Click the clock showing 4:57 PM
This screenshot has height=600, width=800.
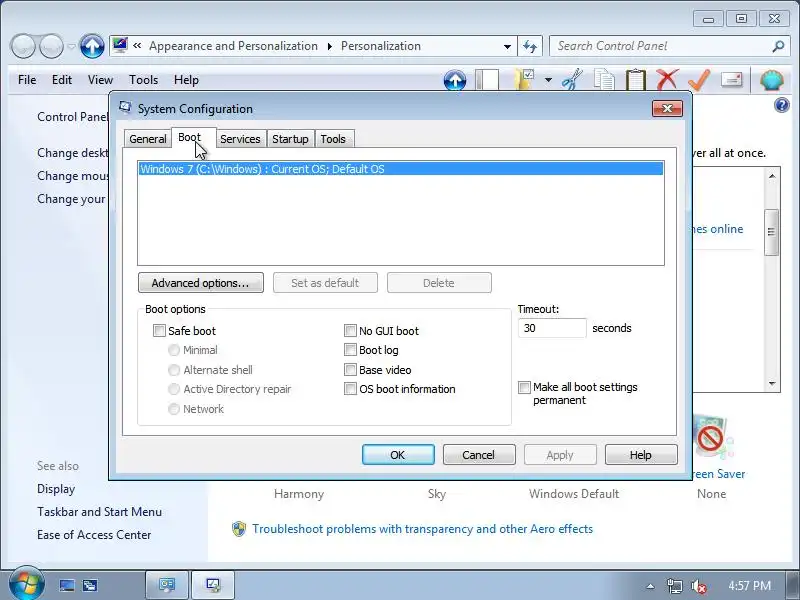[749, 585]
